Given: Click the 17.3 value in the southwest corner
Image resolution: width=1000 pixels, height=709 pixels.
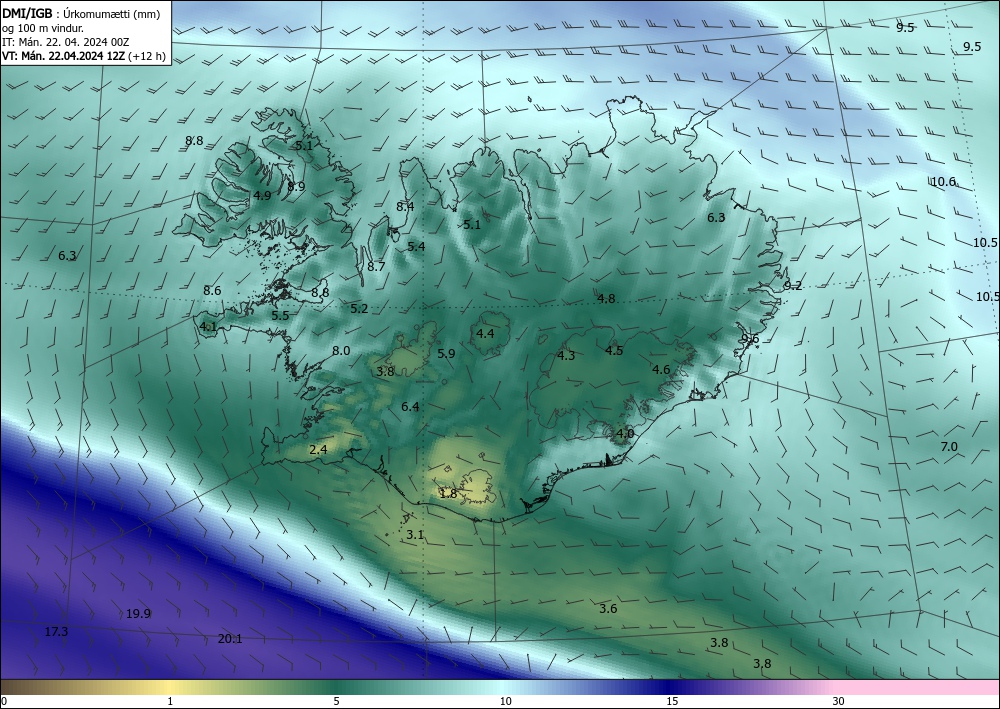Looking at the screenshot, I should click(x=56, y=632).
